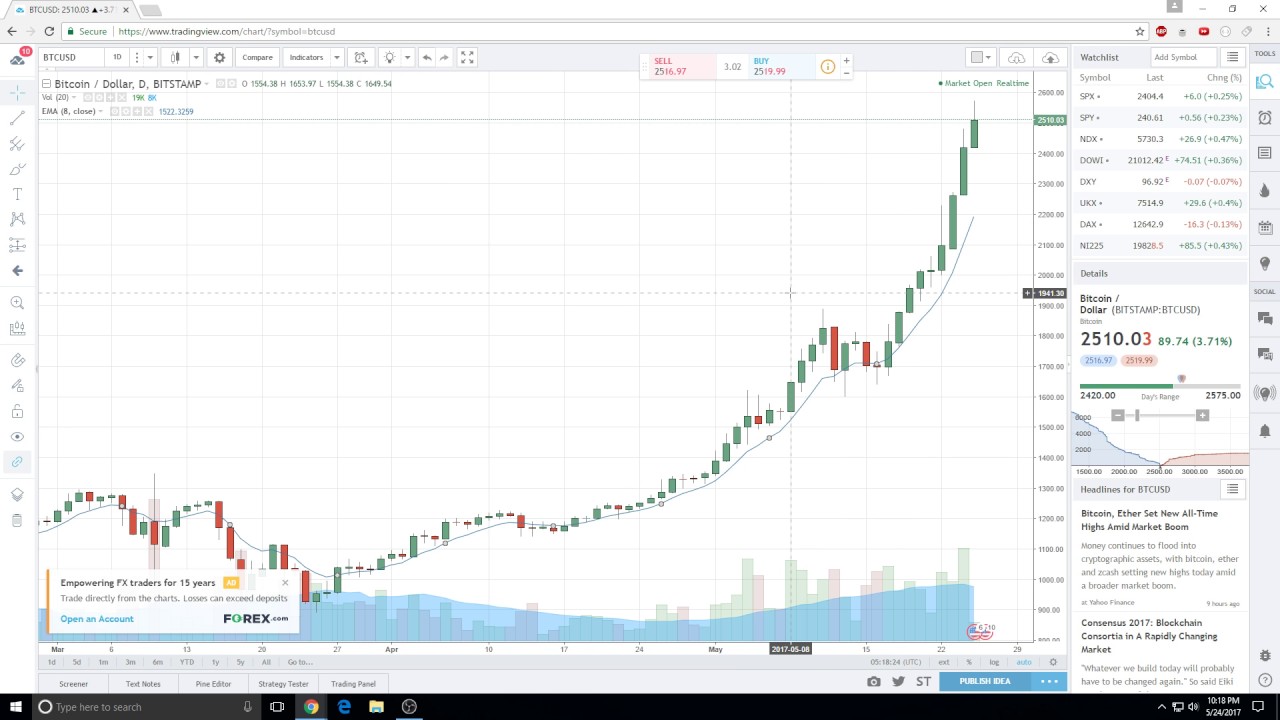The height and width of the screenshot is (720, 1280).
Task: Select the text annotation tool
Action: tap(17, 194)
